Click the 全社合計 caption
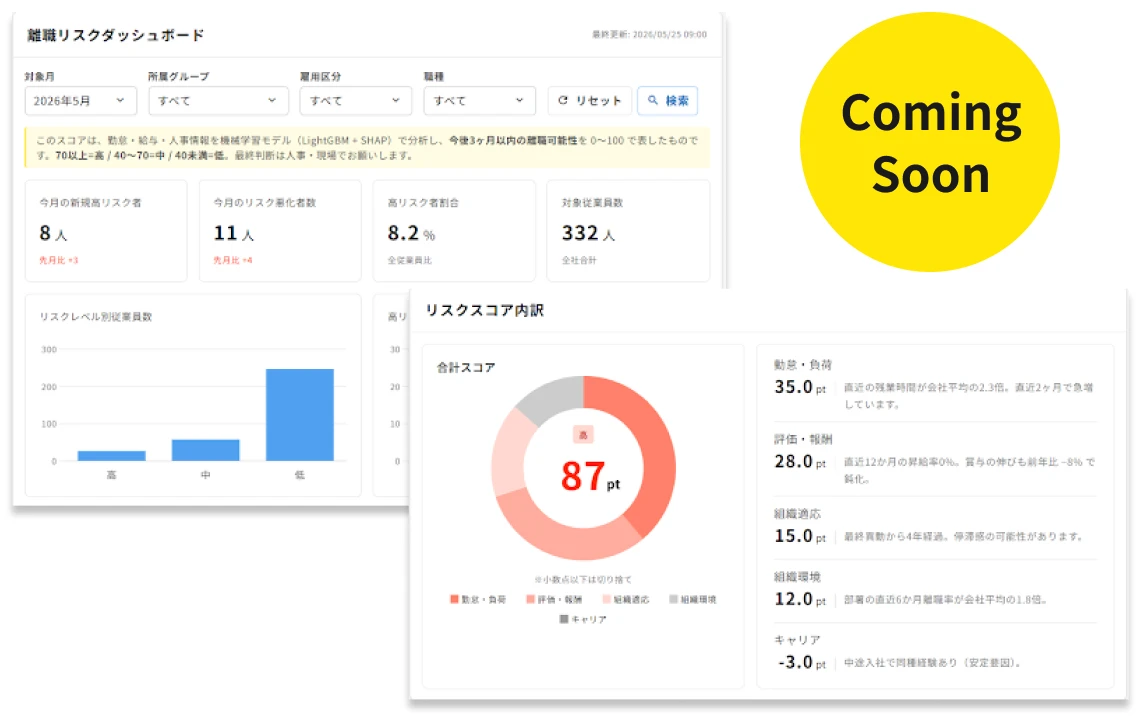1140x720 pixels. point(579,260)
